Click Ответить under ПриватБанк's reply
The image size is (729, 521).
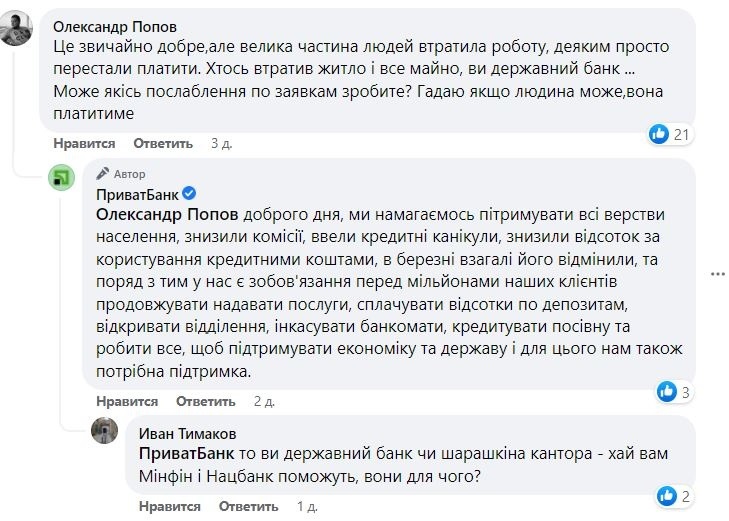(206, 401)
